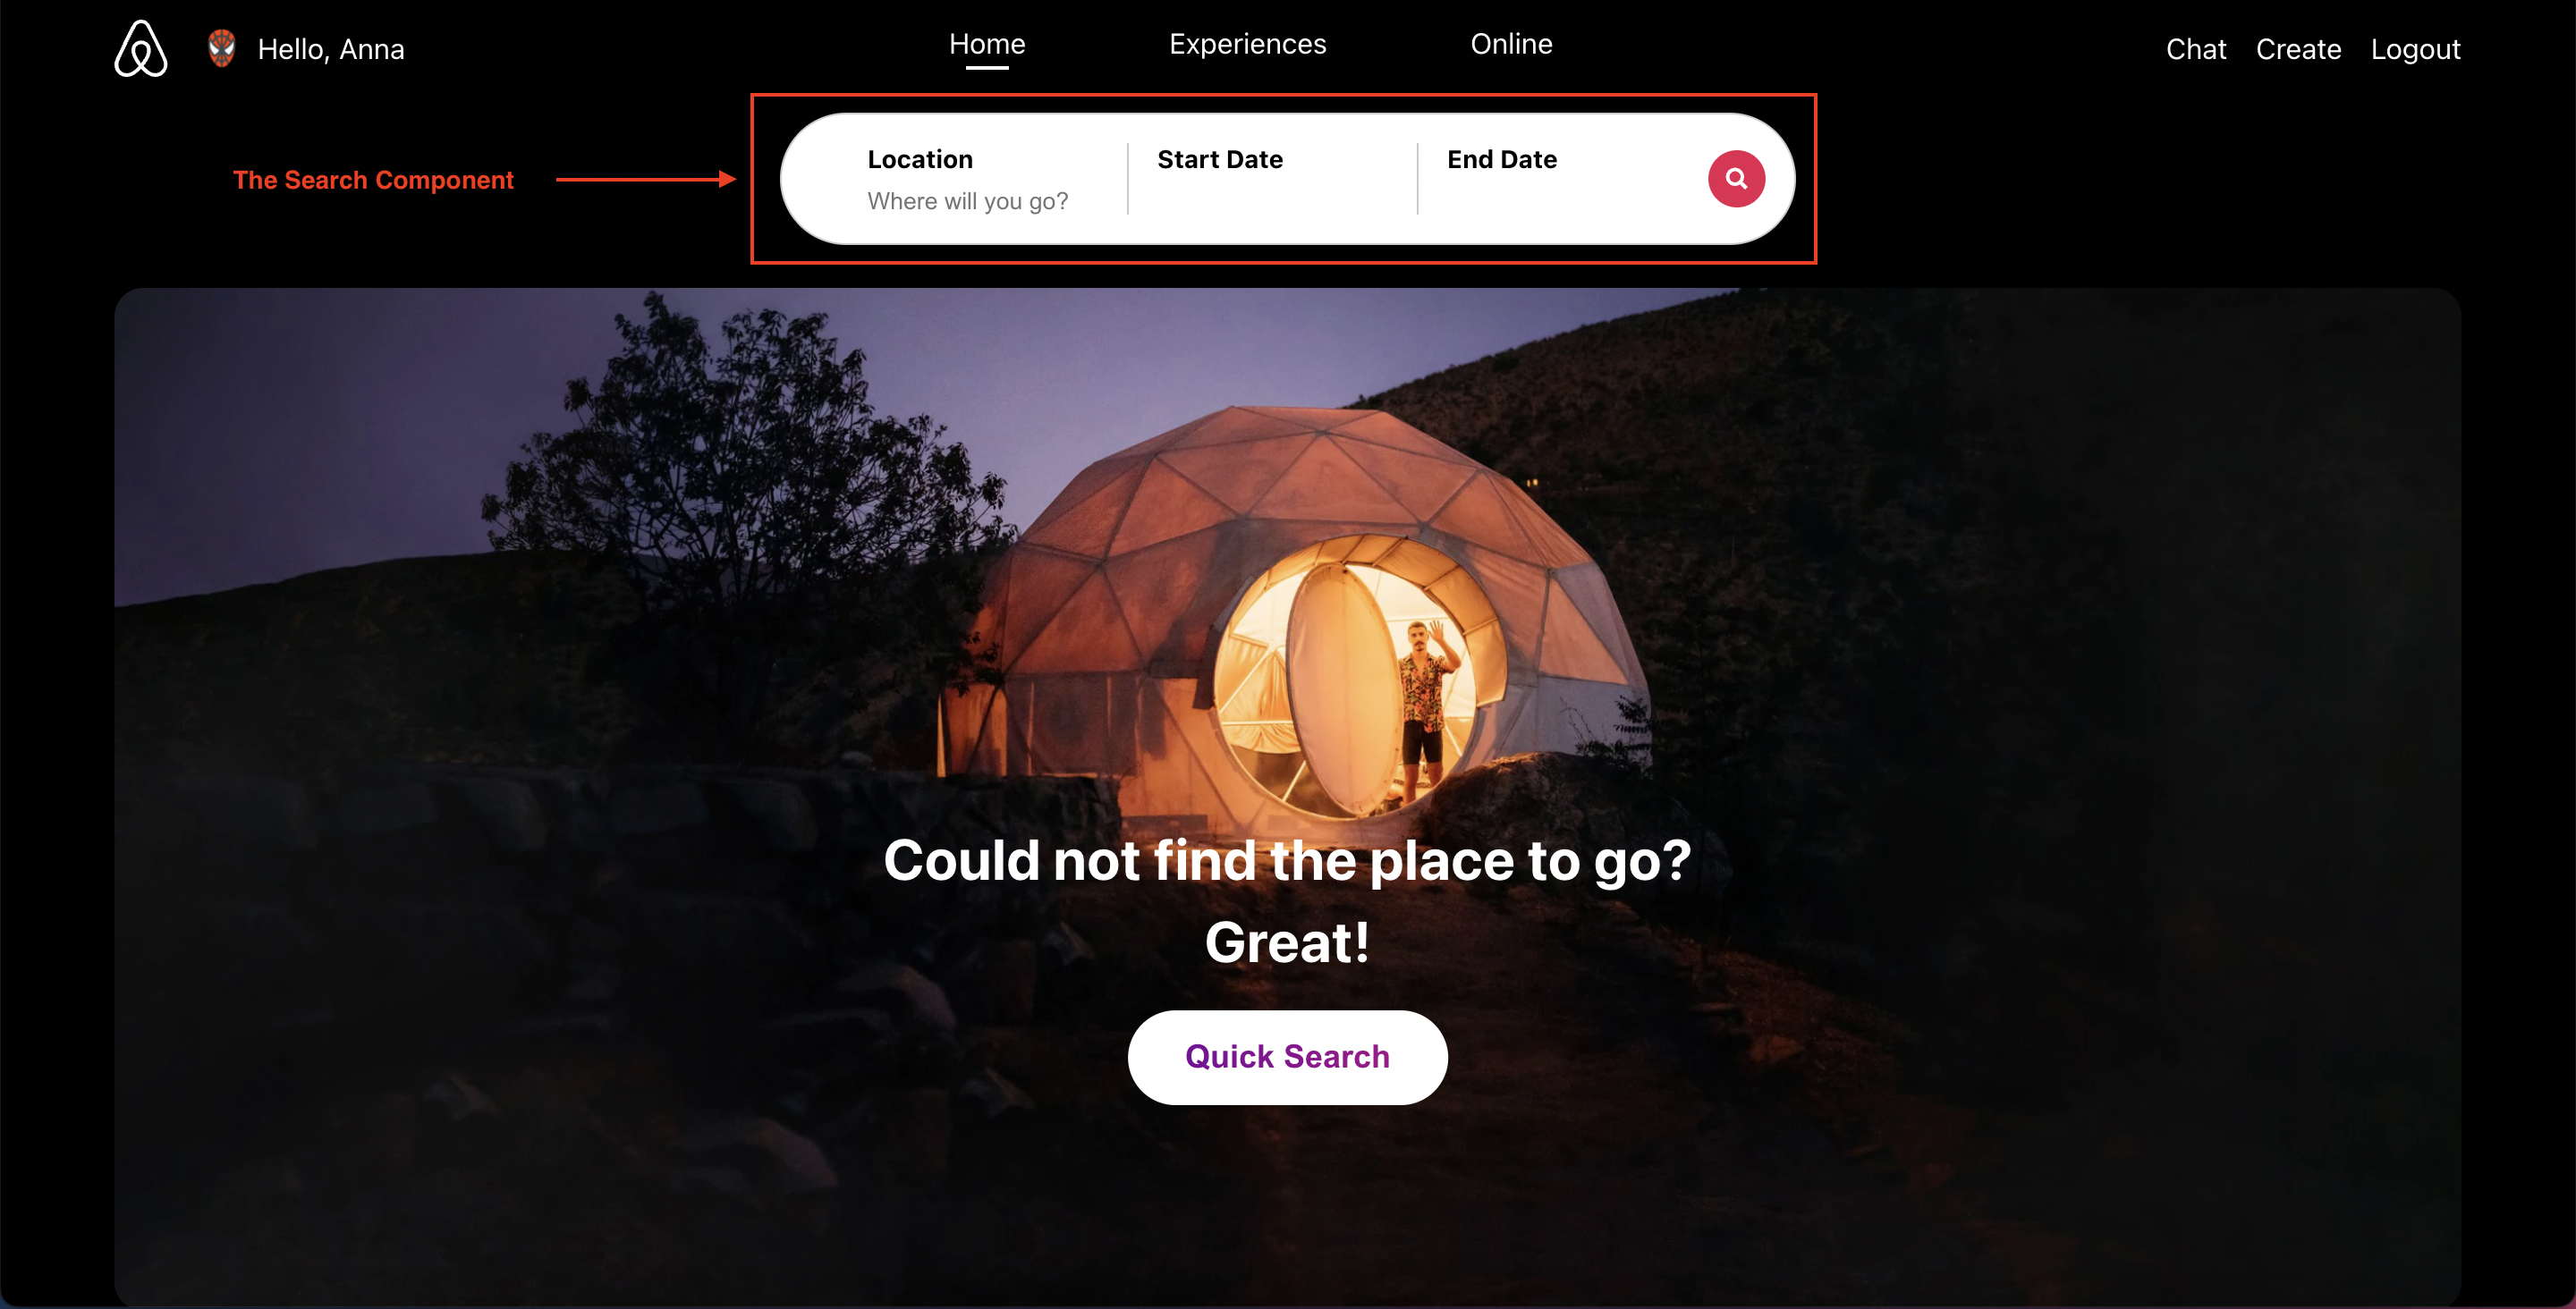Click the Home tab

[987, 45]
